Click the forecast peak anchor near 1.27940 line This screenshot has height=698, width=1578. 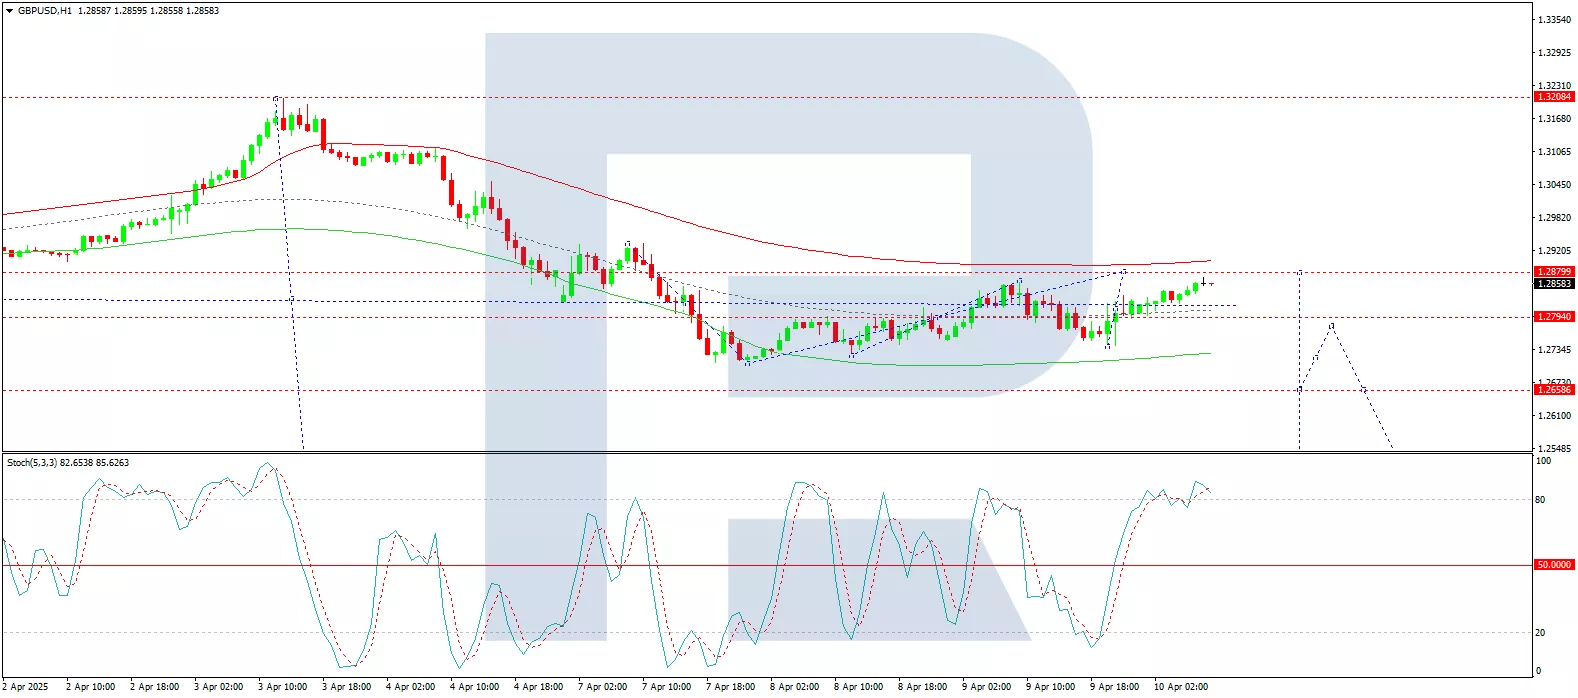[x=1331, y=325]
